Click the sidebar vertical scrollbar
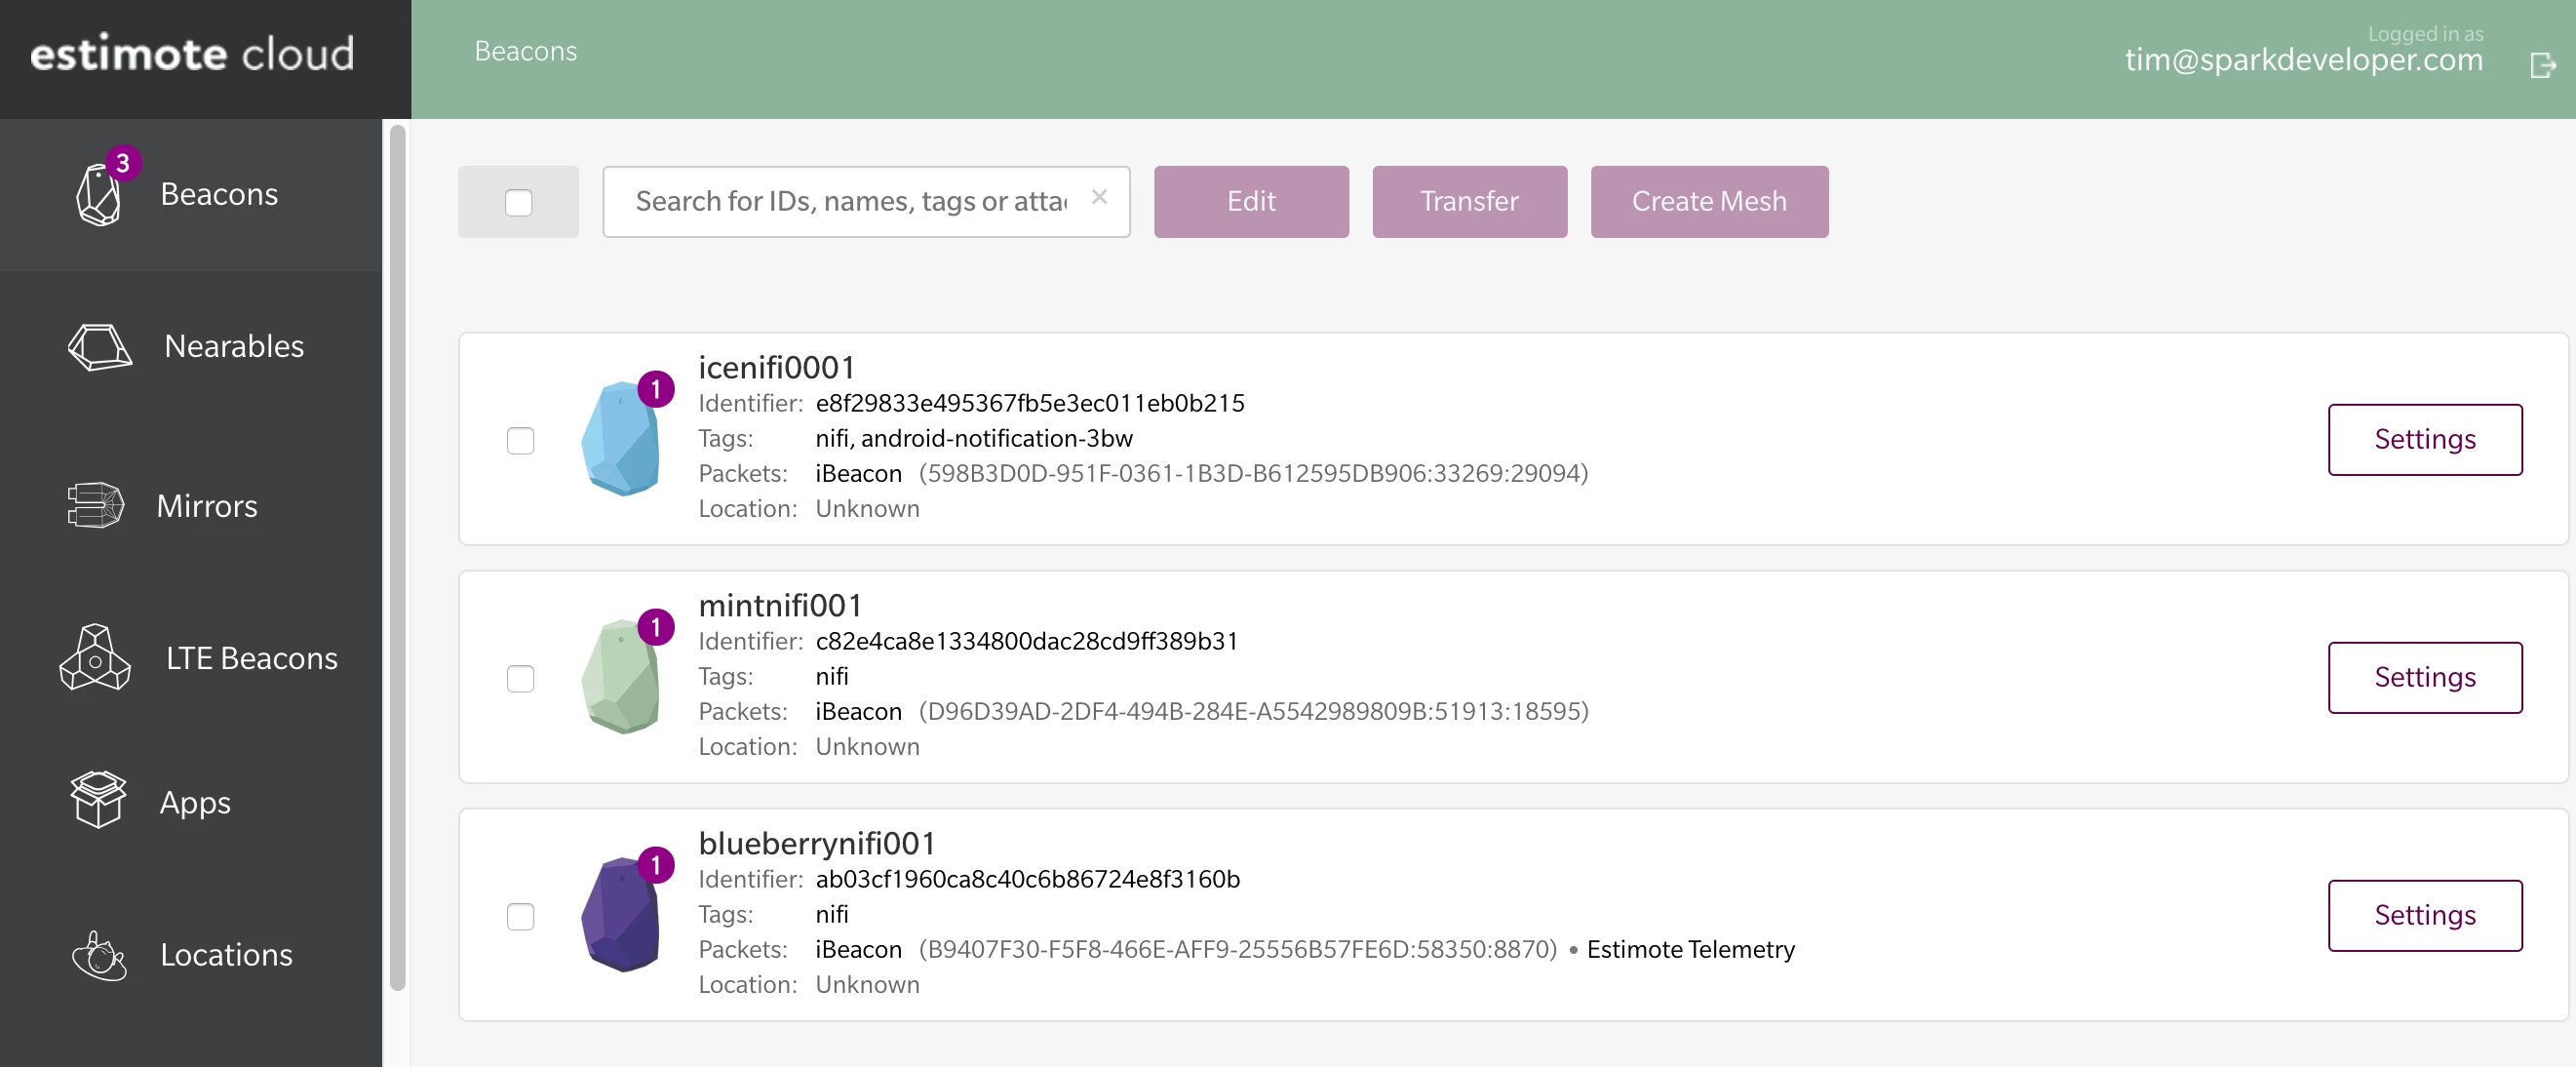Viewport: 2576px width, 1067px height. (x=397, y=557)
